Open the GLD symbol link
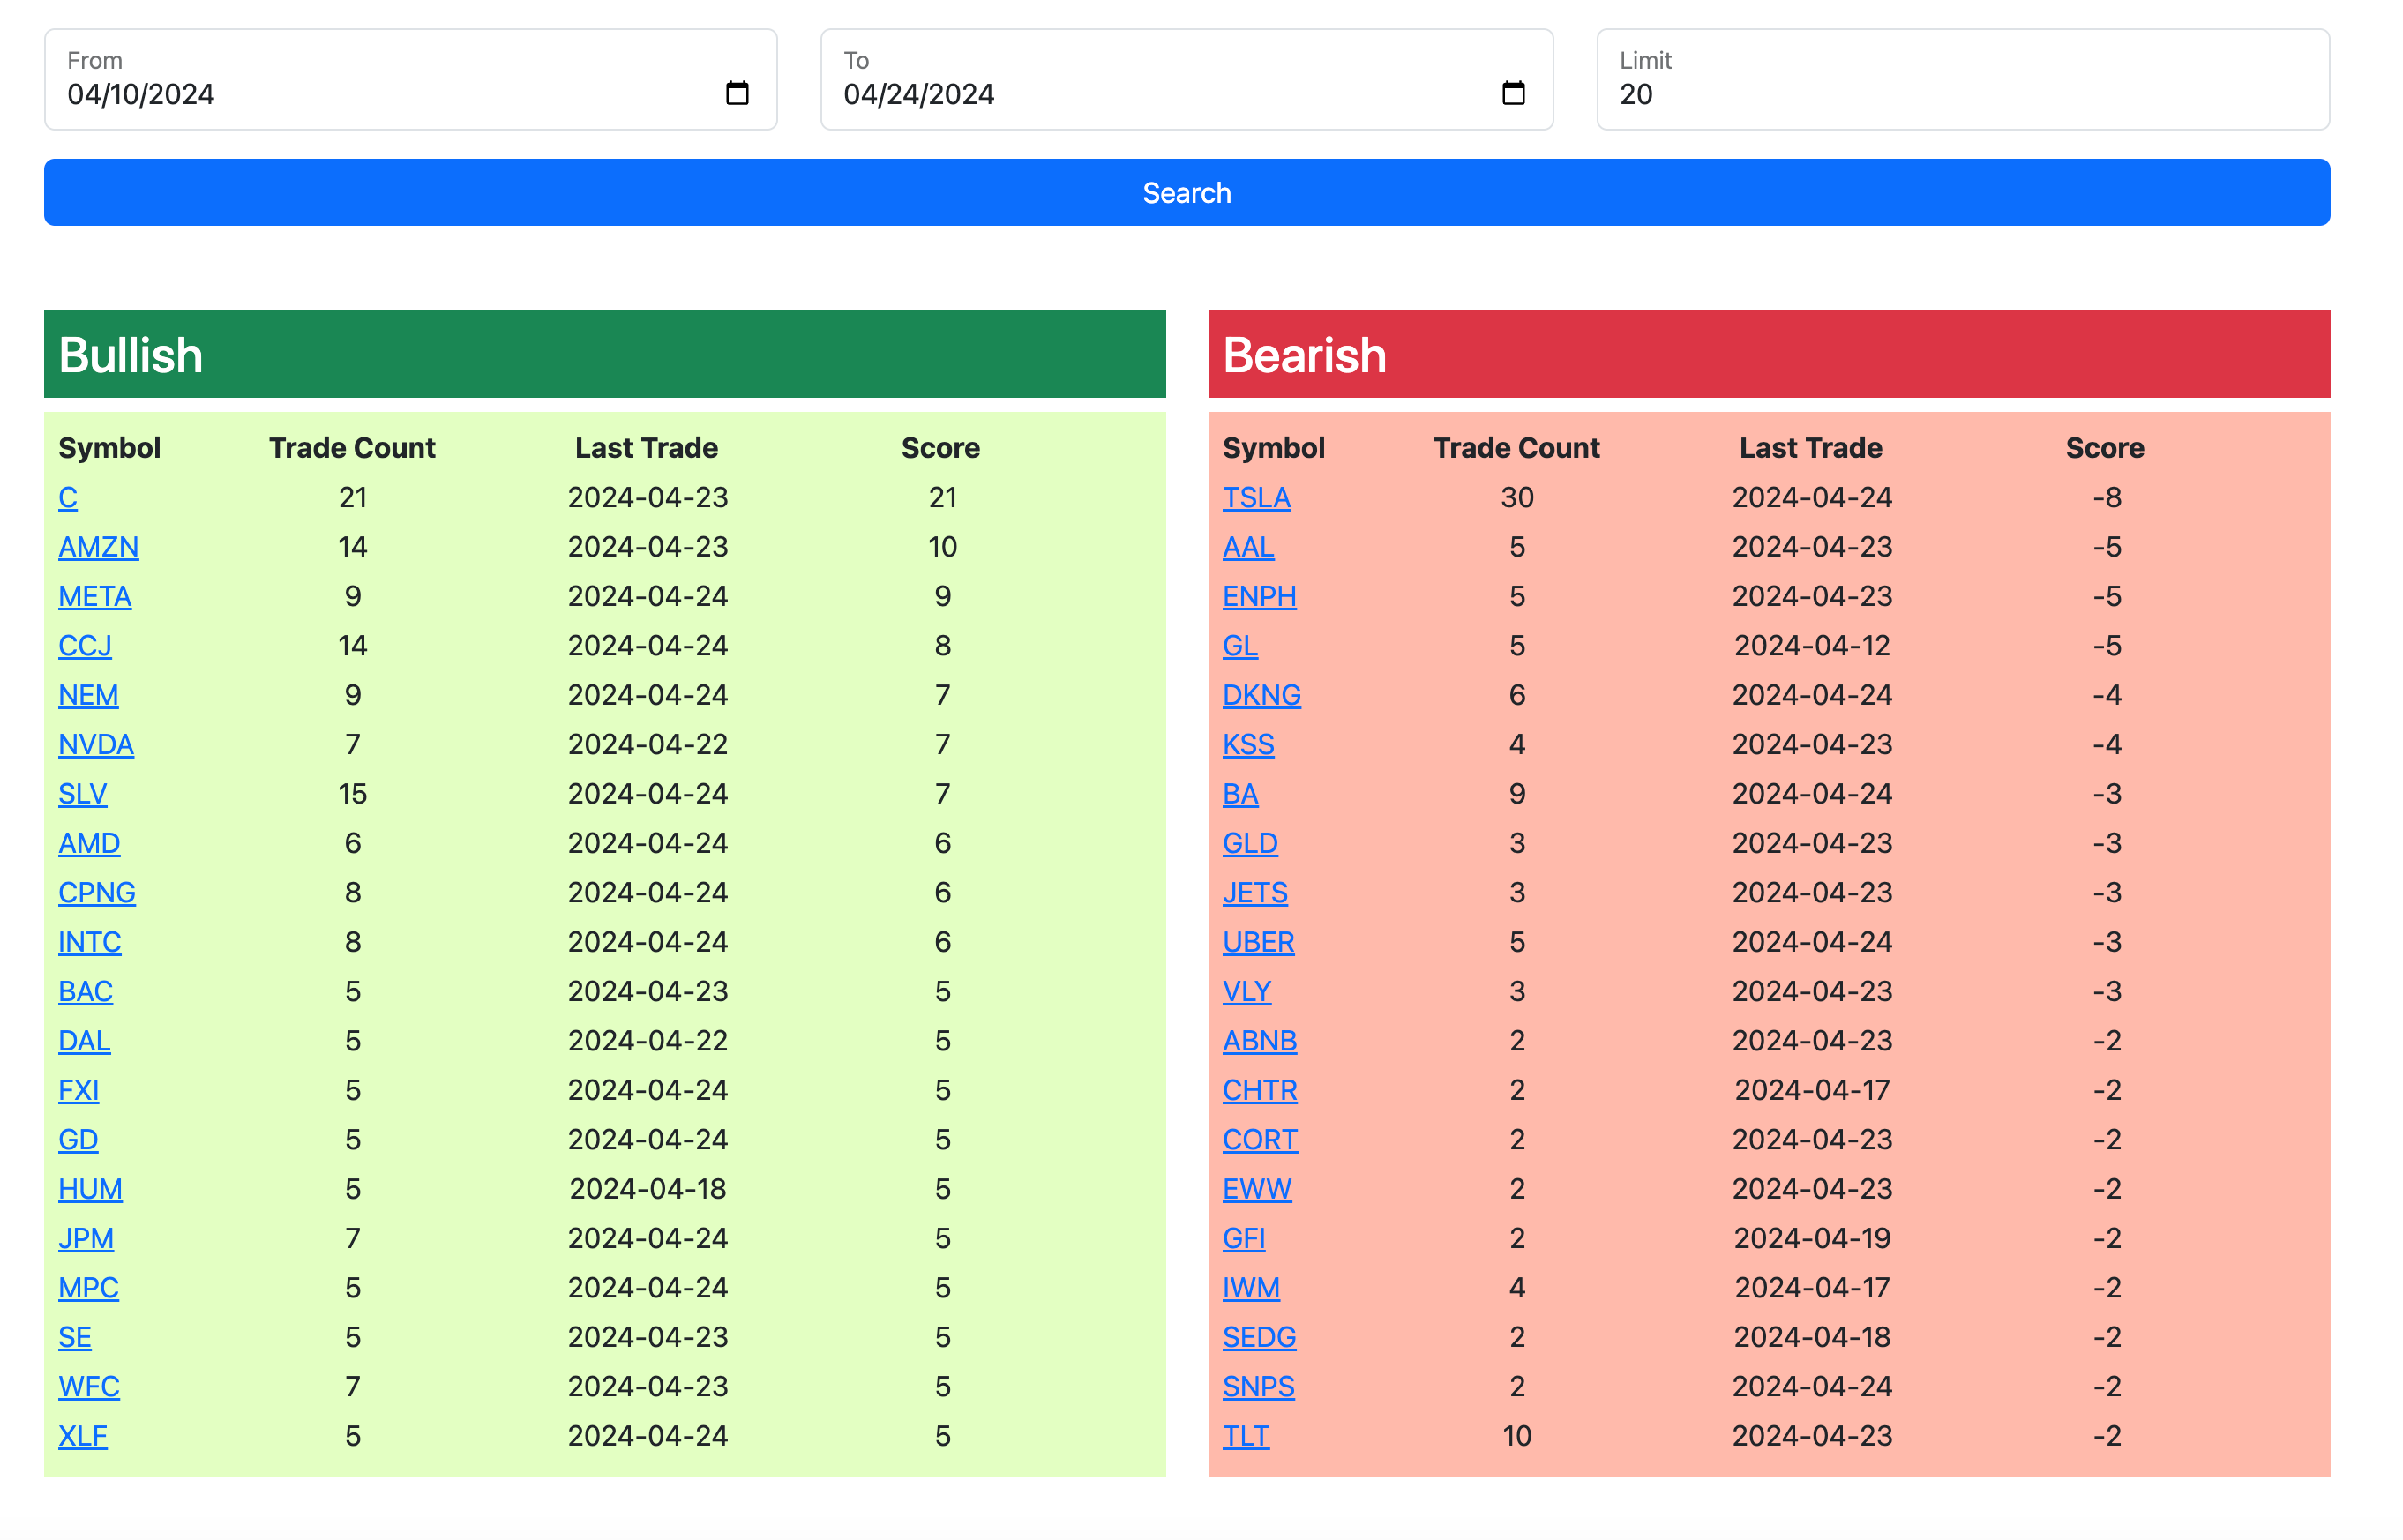The height and width of the screenshot is (1540, 2403). click(x=1250, y=843)
